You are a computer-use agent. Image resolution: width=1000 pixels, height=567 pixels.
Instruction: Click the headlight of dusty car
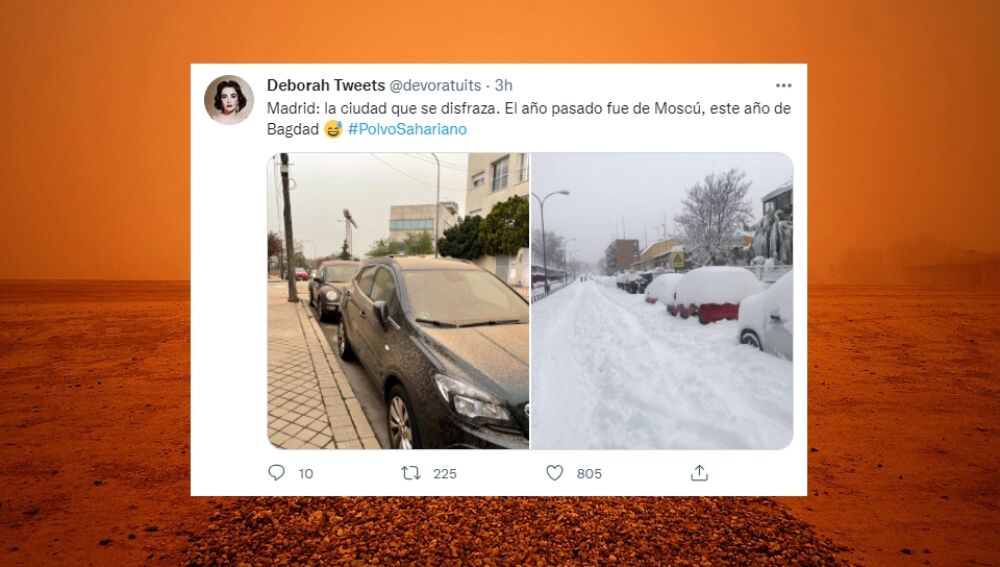click(472, 399)
